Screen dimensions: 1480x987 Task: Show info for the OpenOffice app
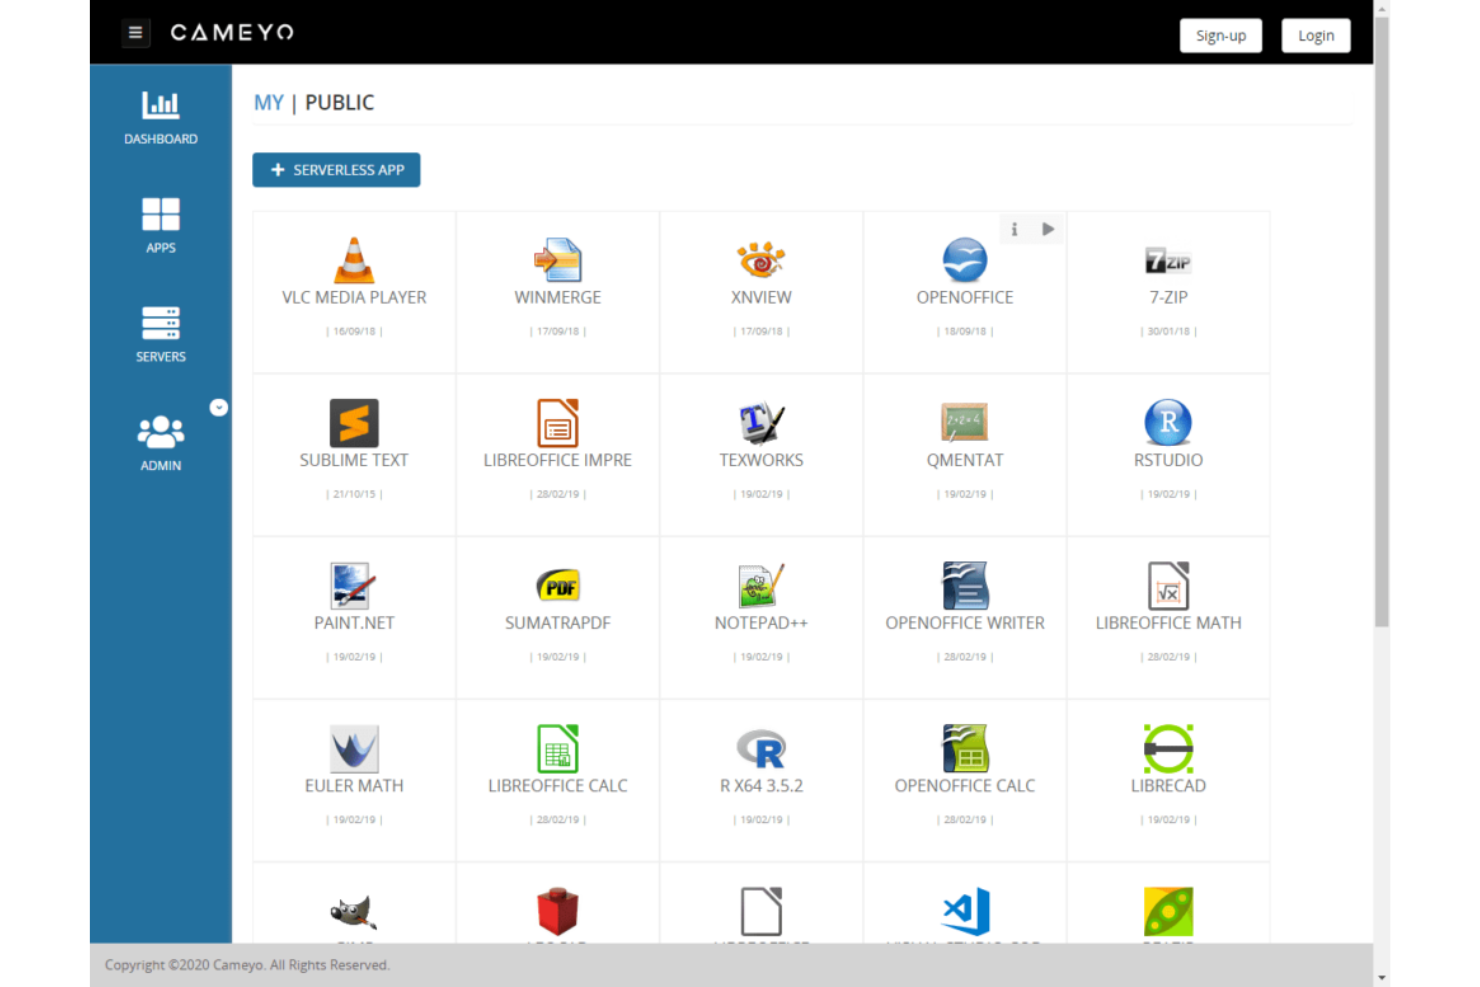(1014, 229)
